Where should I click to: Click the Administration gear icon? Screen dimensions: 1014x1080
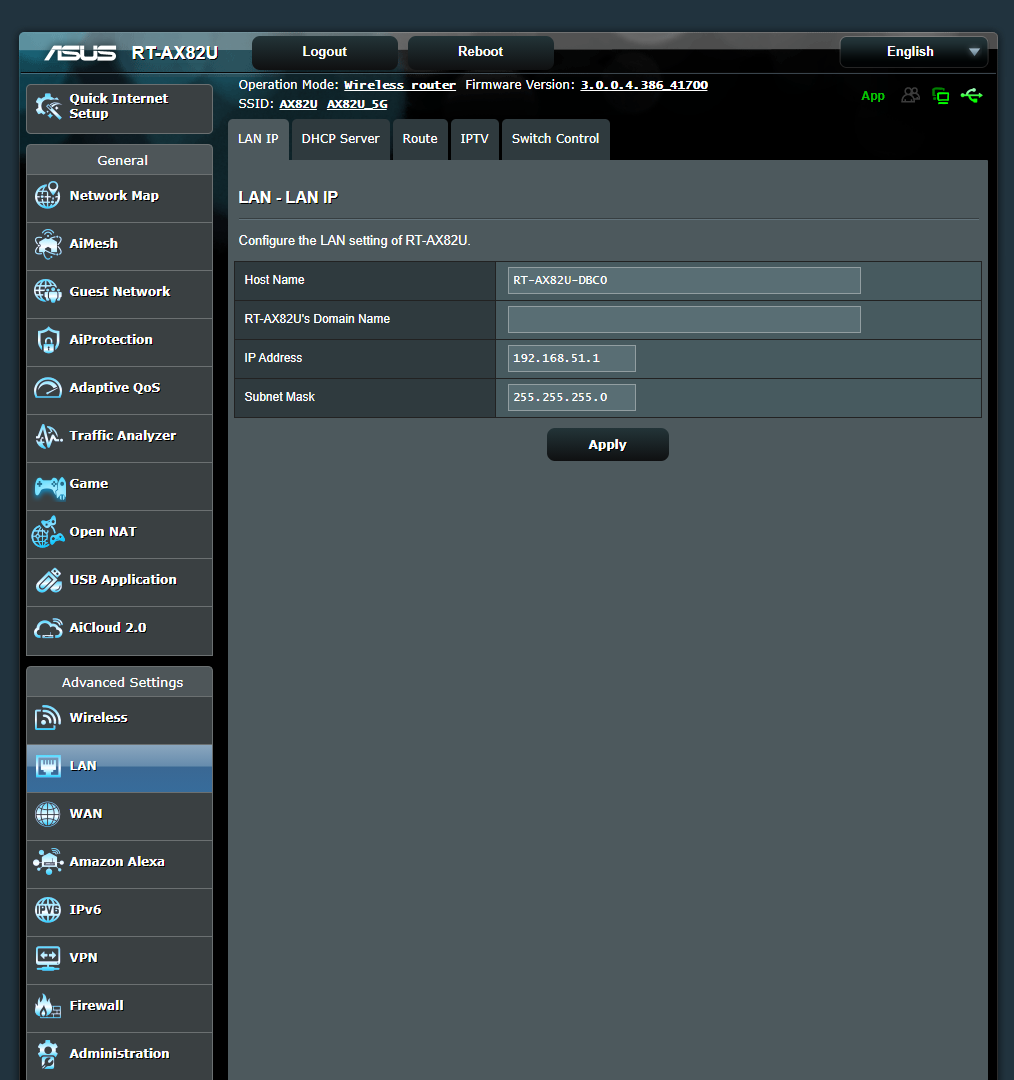click(48, 1054)
